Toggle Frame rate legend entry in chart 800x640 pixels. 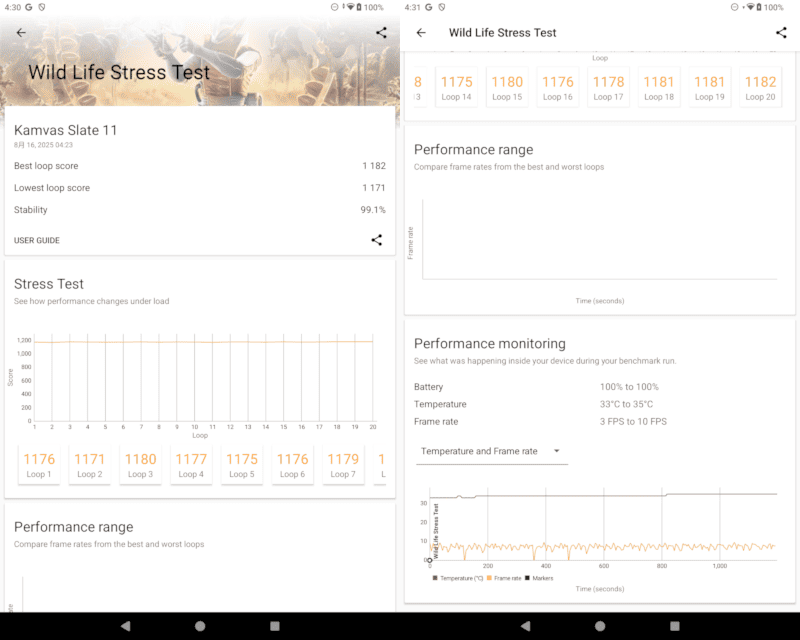pyautogui.click(x=505, y=578)
